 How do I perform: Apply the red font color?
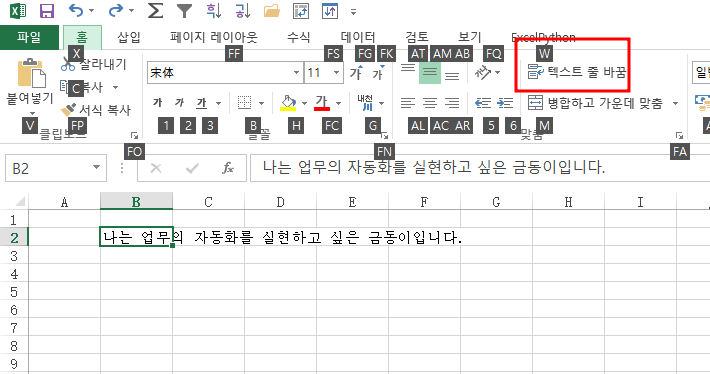point(322,103)
